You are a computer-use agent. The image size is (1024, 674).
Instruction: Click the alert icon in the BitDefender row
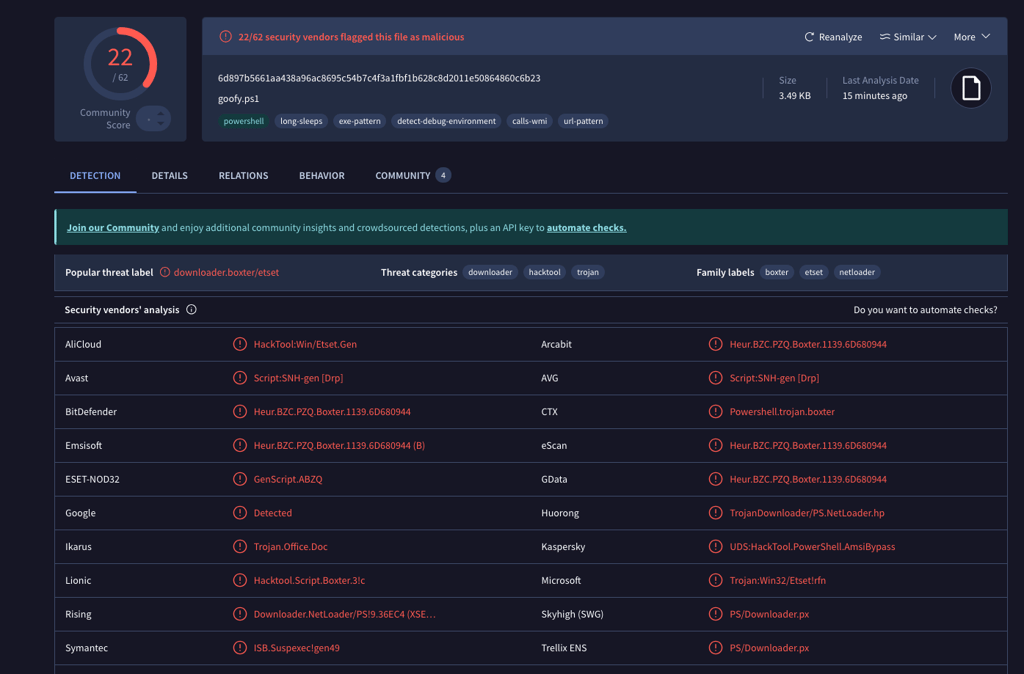240,411
